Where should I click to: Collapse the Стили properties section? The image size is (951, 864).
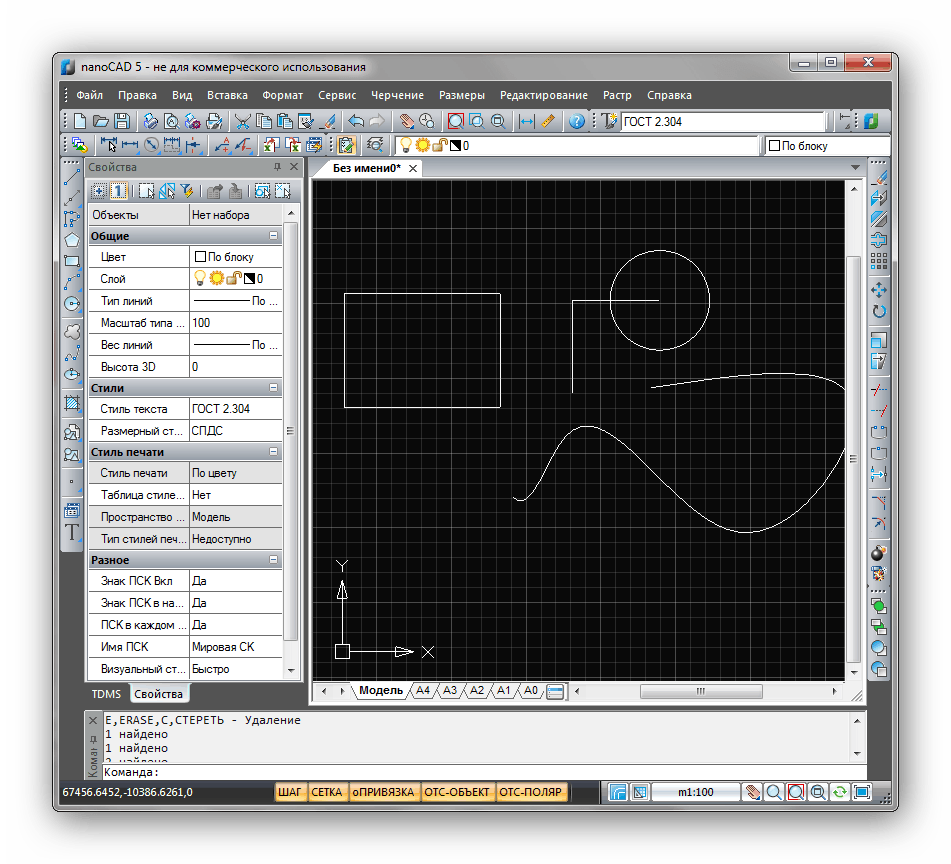(x=273, y=388)
